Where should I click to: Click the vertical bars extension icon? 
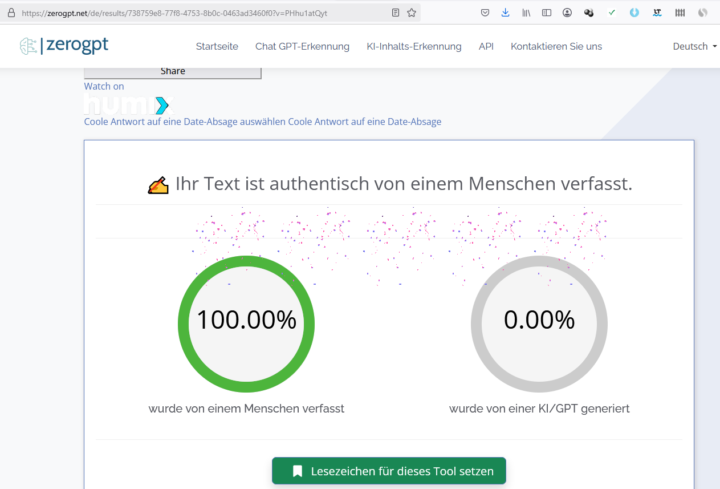680,13
